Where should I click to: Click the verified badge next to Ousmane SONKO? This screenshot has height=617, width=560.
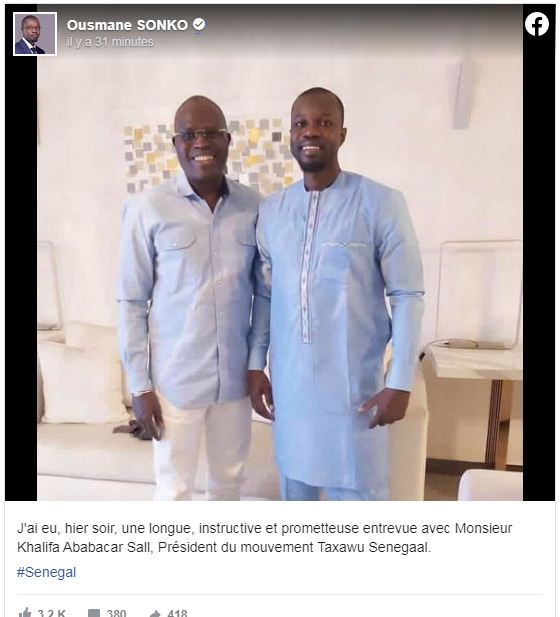tap(199, 24)
